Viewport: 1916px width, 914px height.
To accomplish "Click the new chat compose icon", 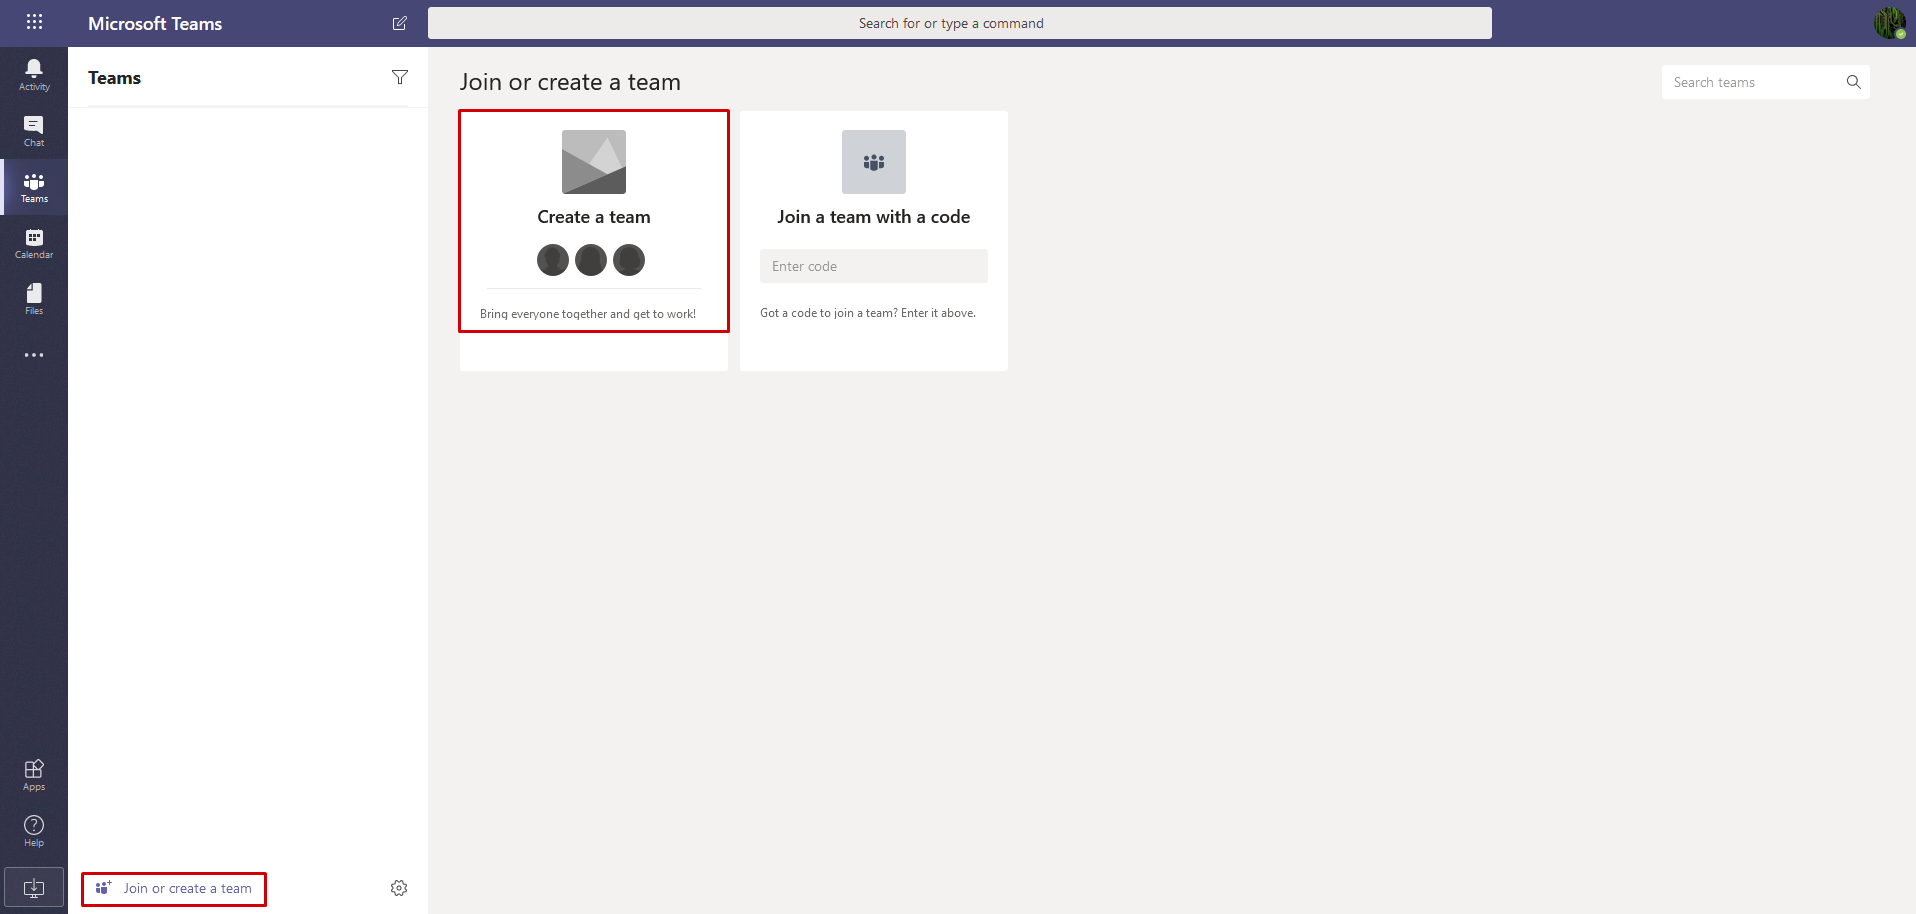I will [399, 23].
